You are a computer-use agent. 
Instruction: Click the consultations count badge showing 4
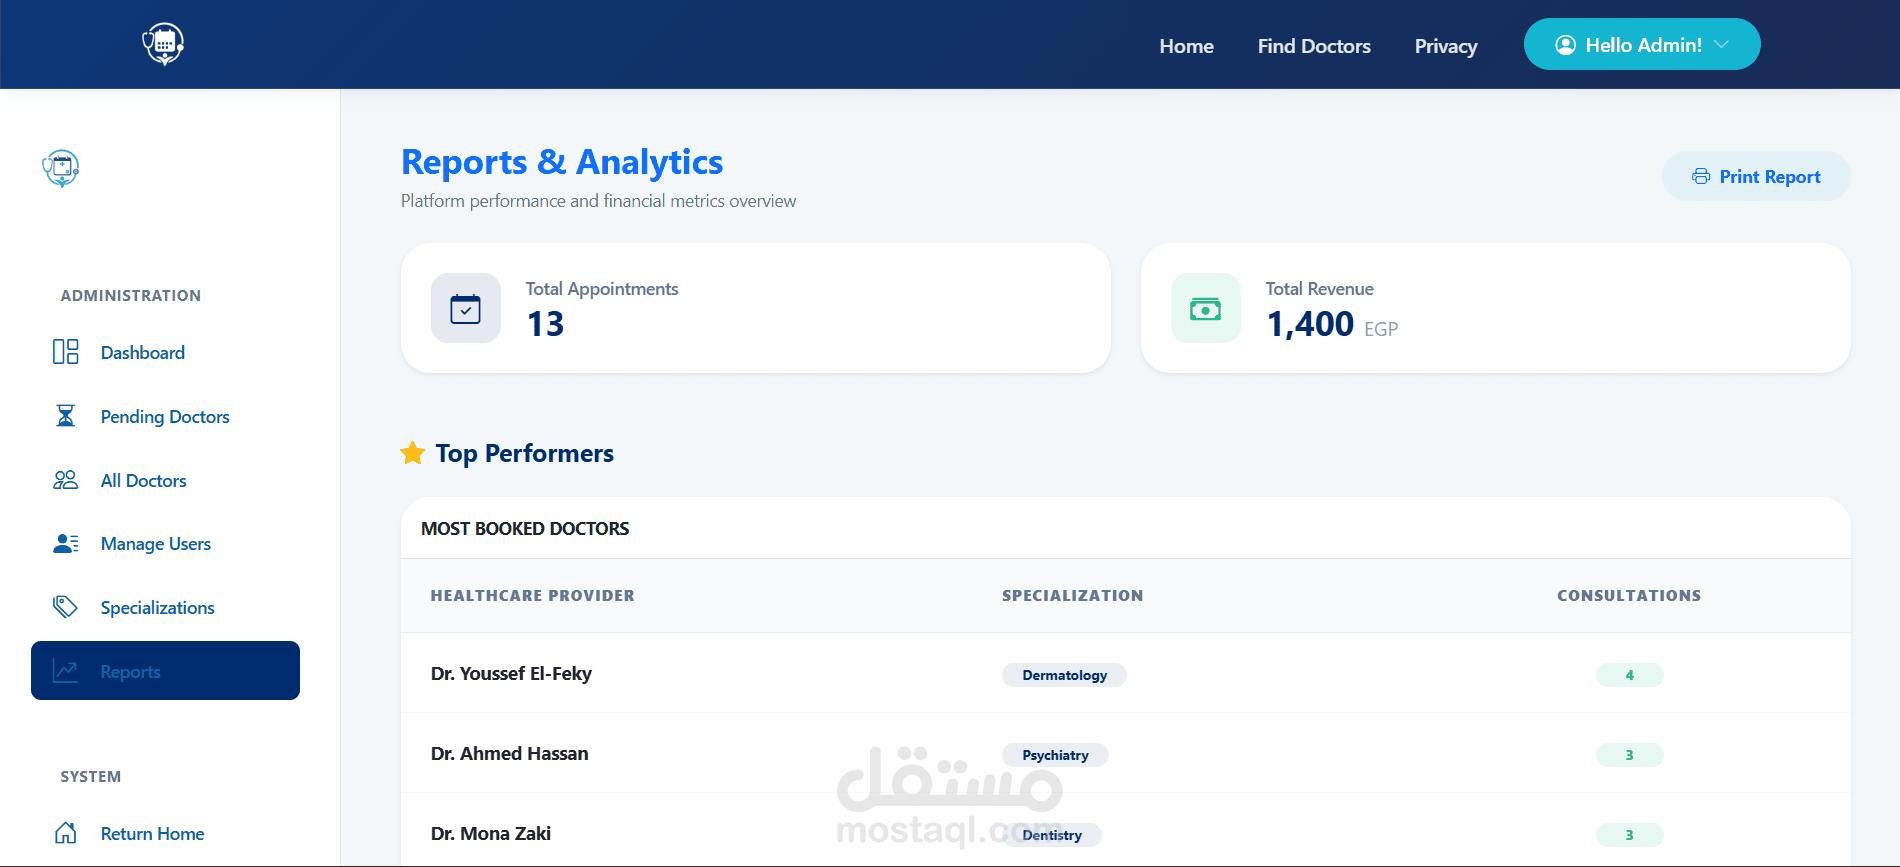coord(1629,675)
